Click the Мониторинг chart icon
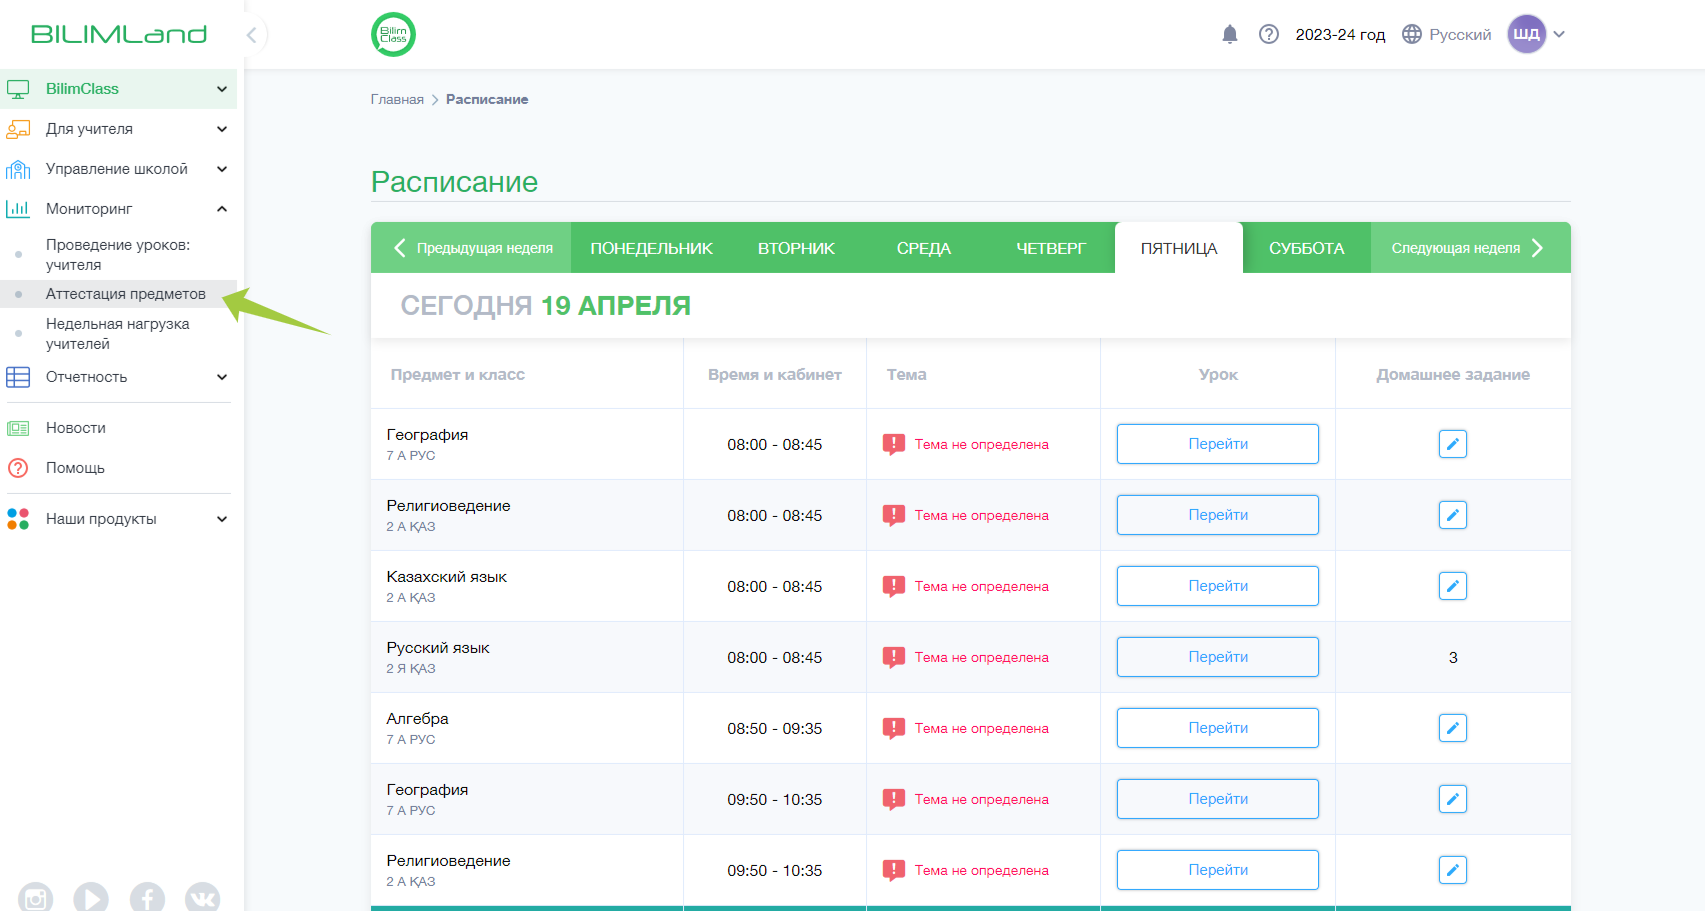Image resolution: width=1705 pixels, height=911 pixels. click(x=18, y=209)
